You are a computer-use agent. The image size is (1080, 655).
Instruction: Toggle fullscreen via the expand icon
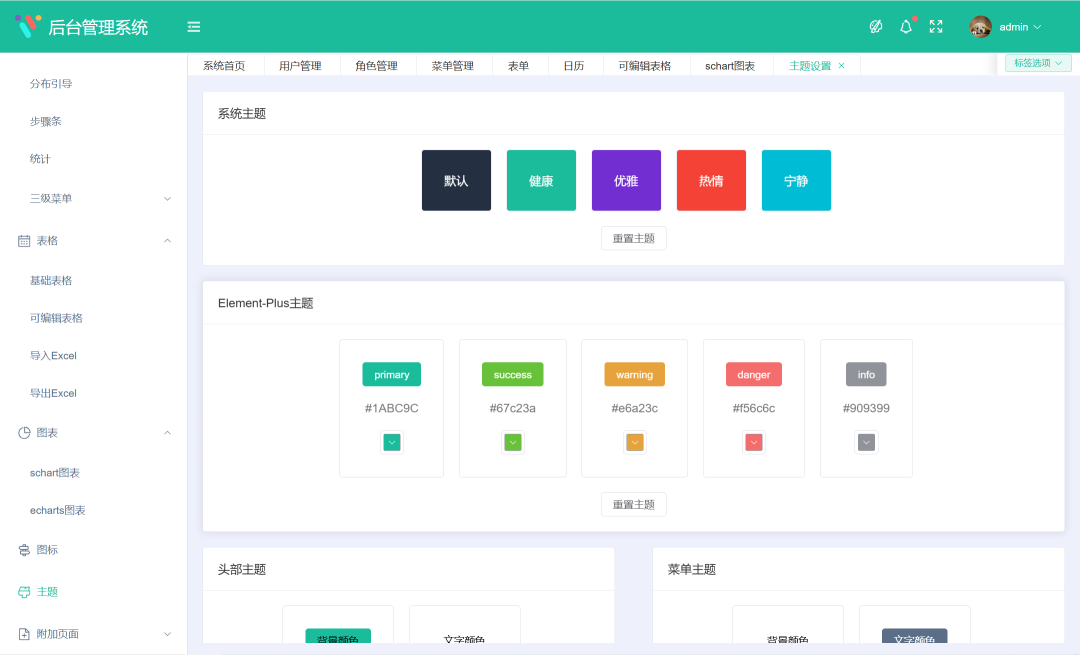936,26
